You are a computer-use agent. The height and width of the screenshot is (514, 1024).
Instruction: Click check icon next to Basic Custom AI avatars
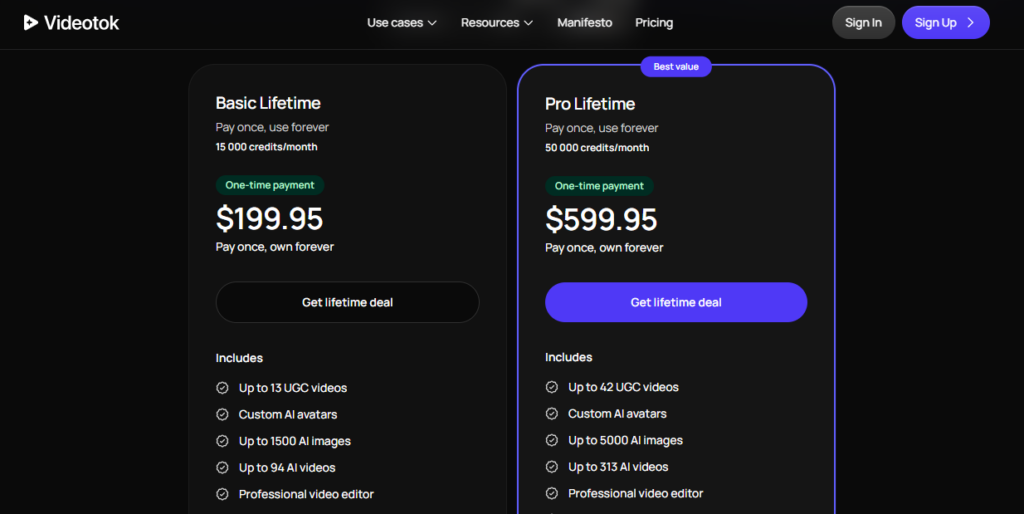coord(222,414)
